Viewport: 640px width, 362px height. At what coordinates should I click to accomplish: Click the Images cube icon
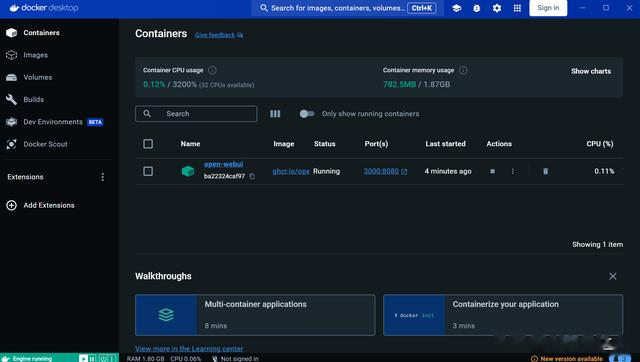11,55
